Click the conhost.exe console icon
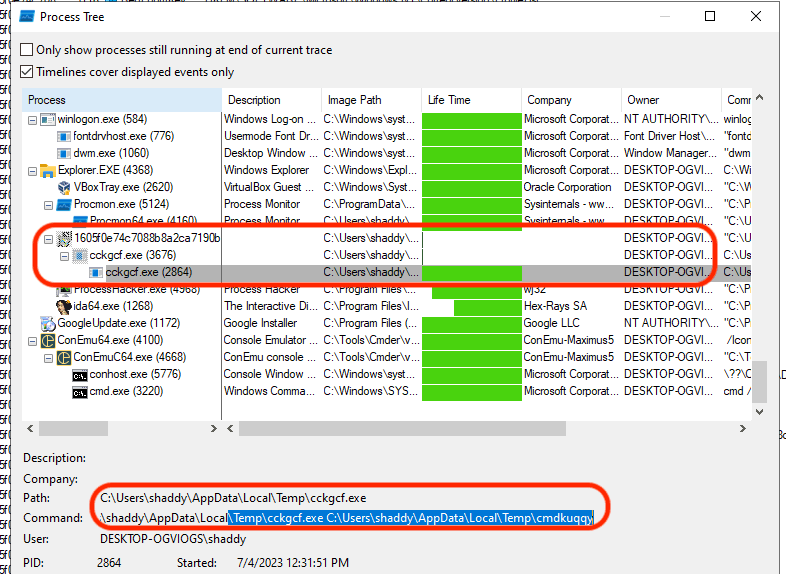Image resolution: width=786 pixels, height=574 pixels. click(80, 375)
